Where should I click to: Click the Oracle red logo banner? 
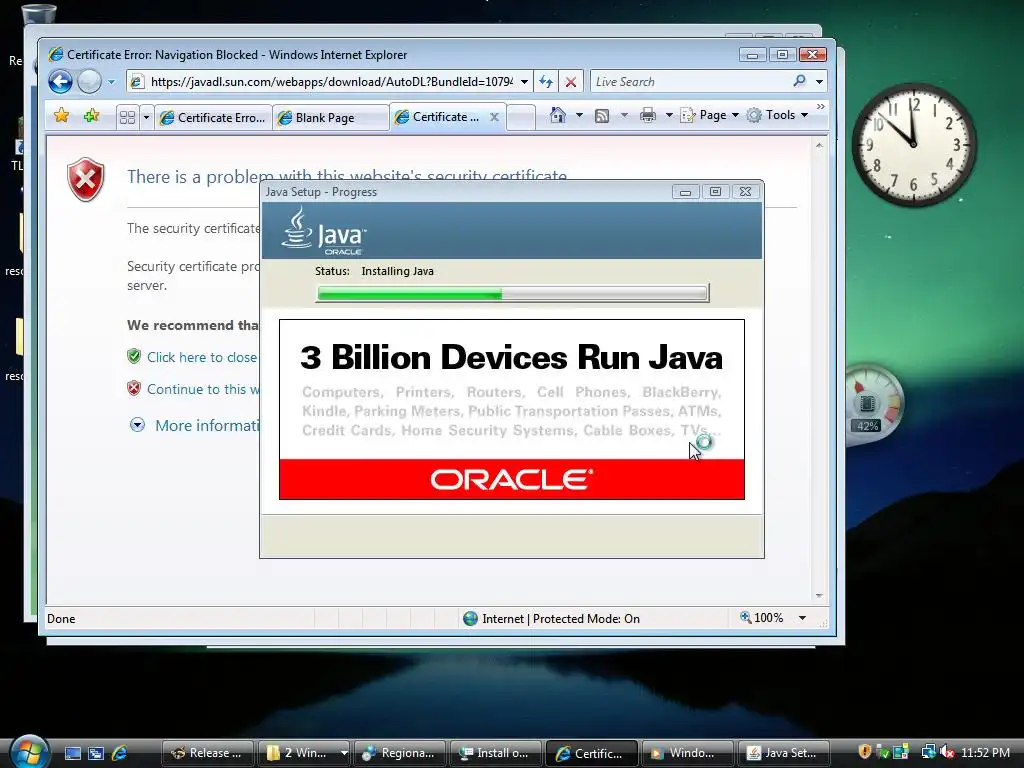click(x=511, y=479)
